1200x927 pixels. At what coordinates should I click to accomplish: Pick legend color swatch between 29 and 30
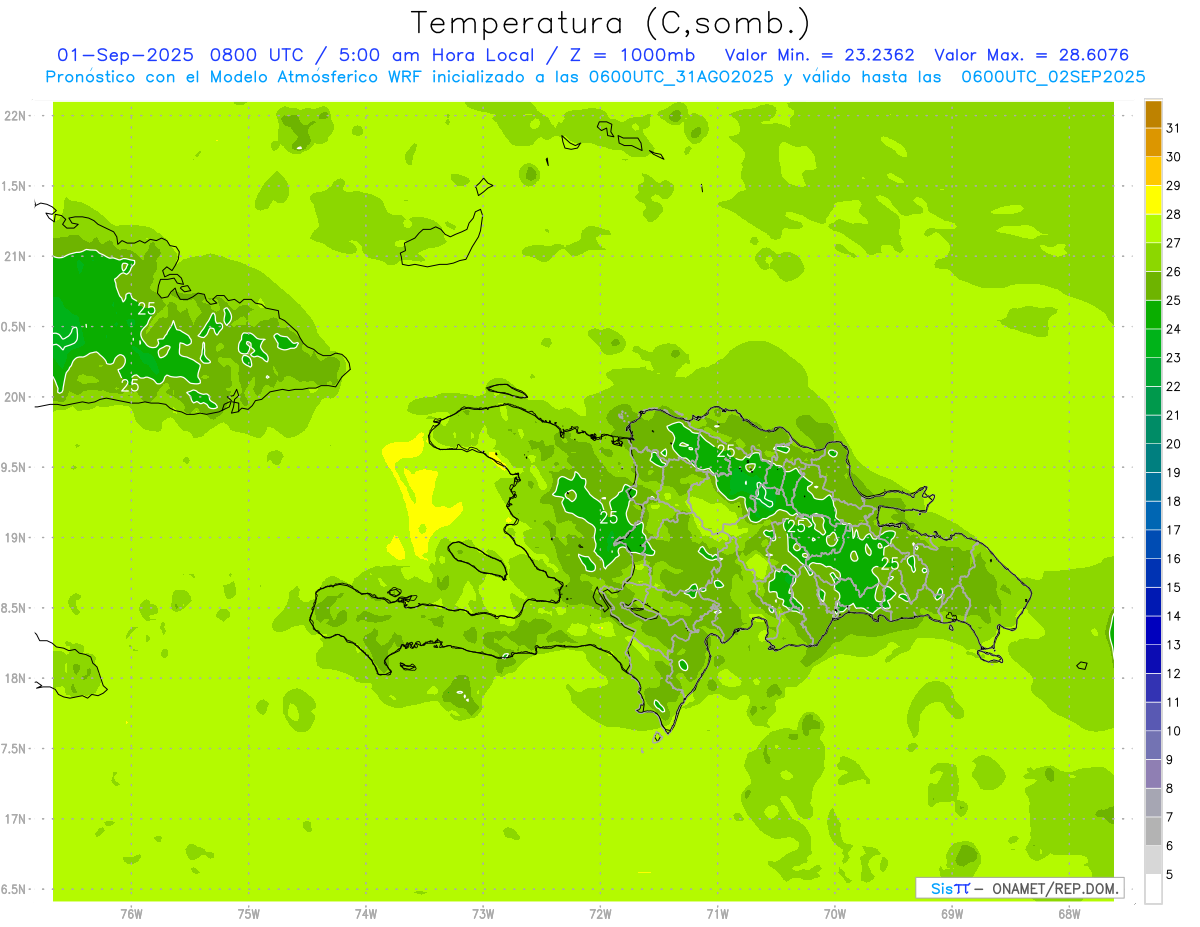pyautogui.click(x=1153, y=172)
